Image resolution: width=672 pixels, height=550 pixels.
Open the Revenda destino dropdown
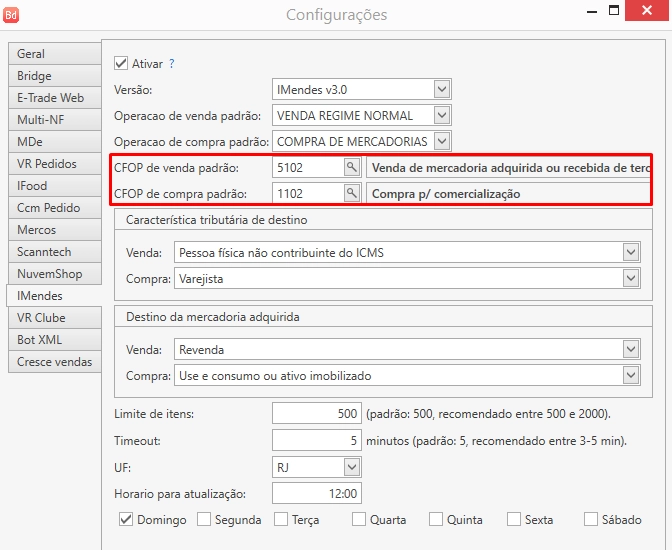pyautogui.click(x=631, y=349)
